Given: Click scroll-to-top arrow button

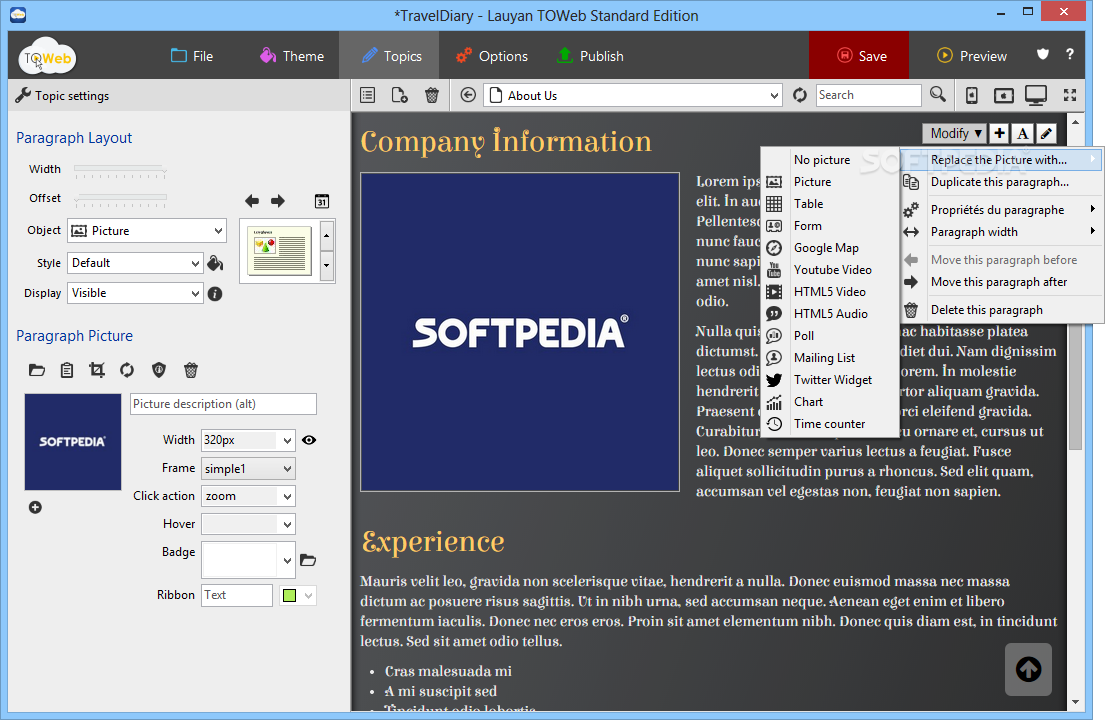Looking at the screenshot, I should (x=1028, y=669).
